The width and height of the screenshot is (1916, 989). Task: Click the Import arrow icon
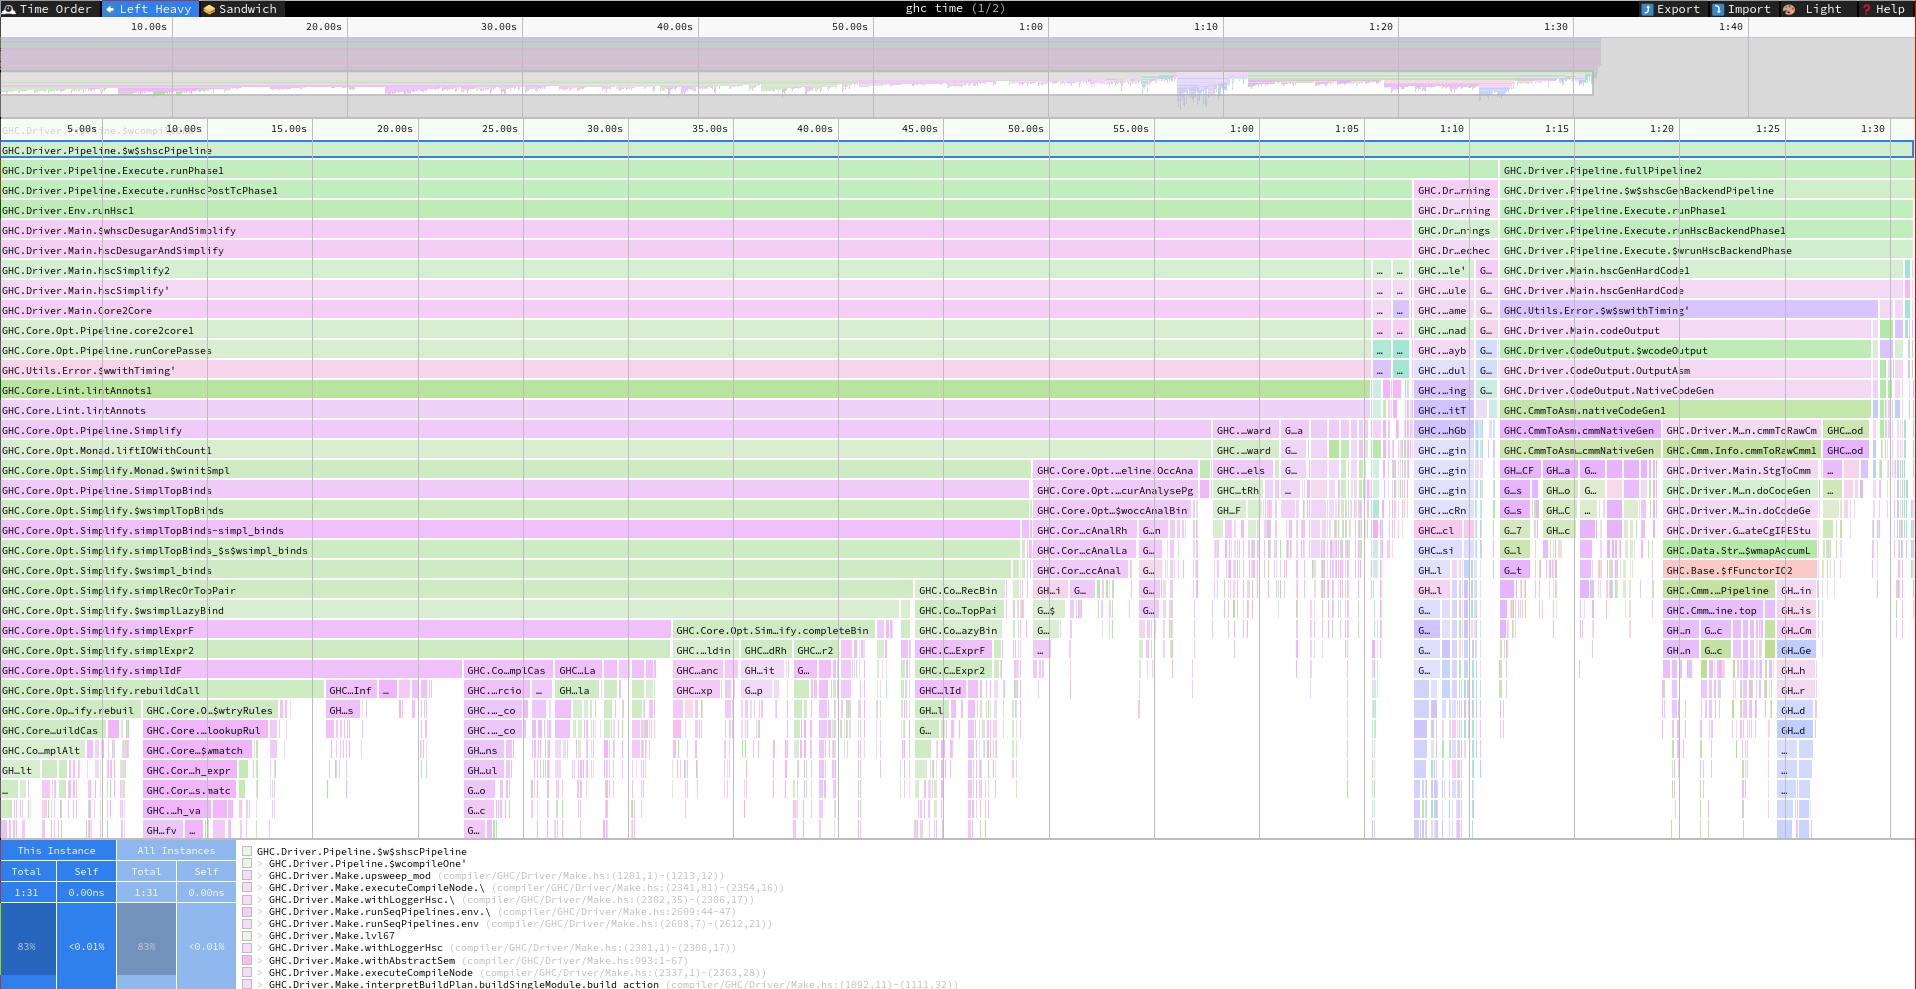pyautogui.click(x=1718, y=8)
